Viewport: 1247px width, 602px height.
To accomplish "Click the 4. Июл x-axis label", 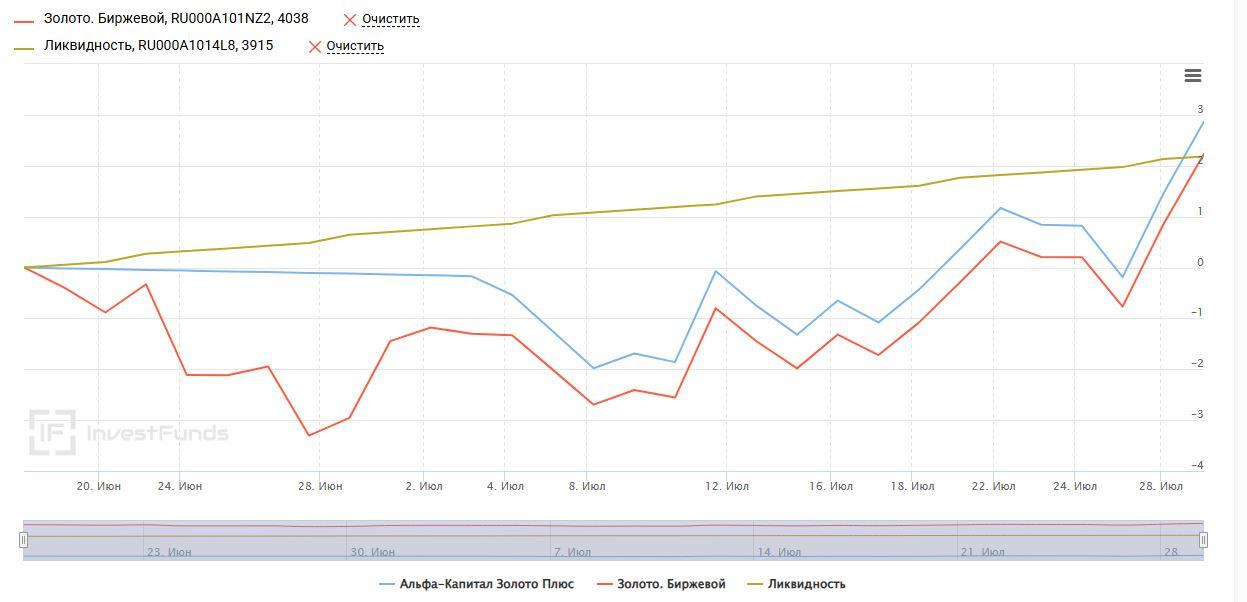I will [x=505, y=486].
